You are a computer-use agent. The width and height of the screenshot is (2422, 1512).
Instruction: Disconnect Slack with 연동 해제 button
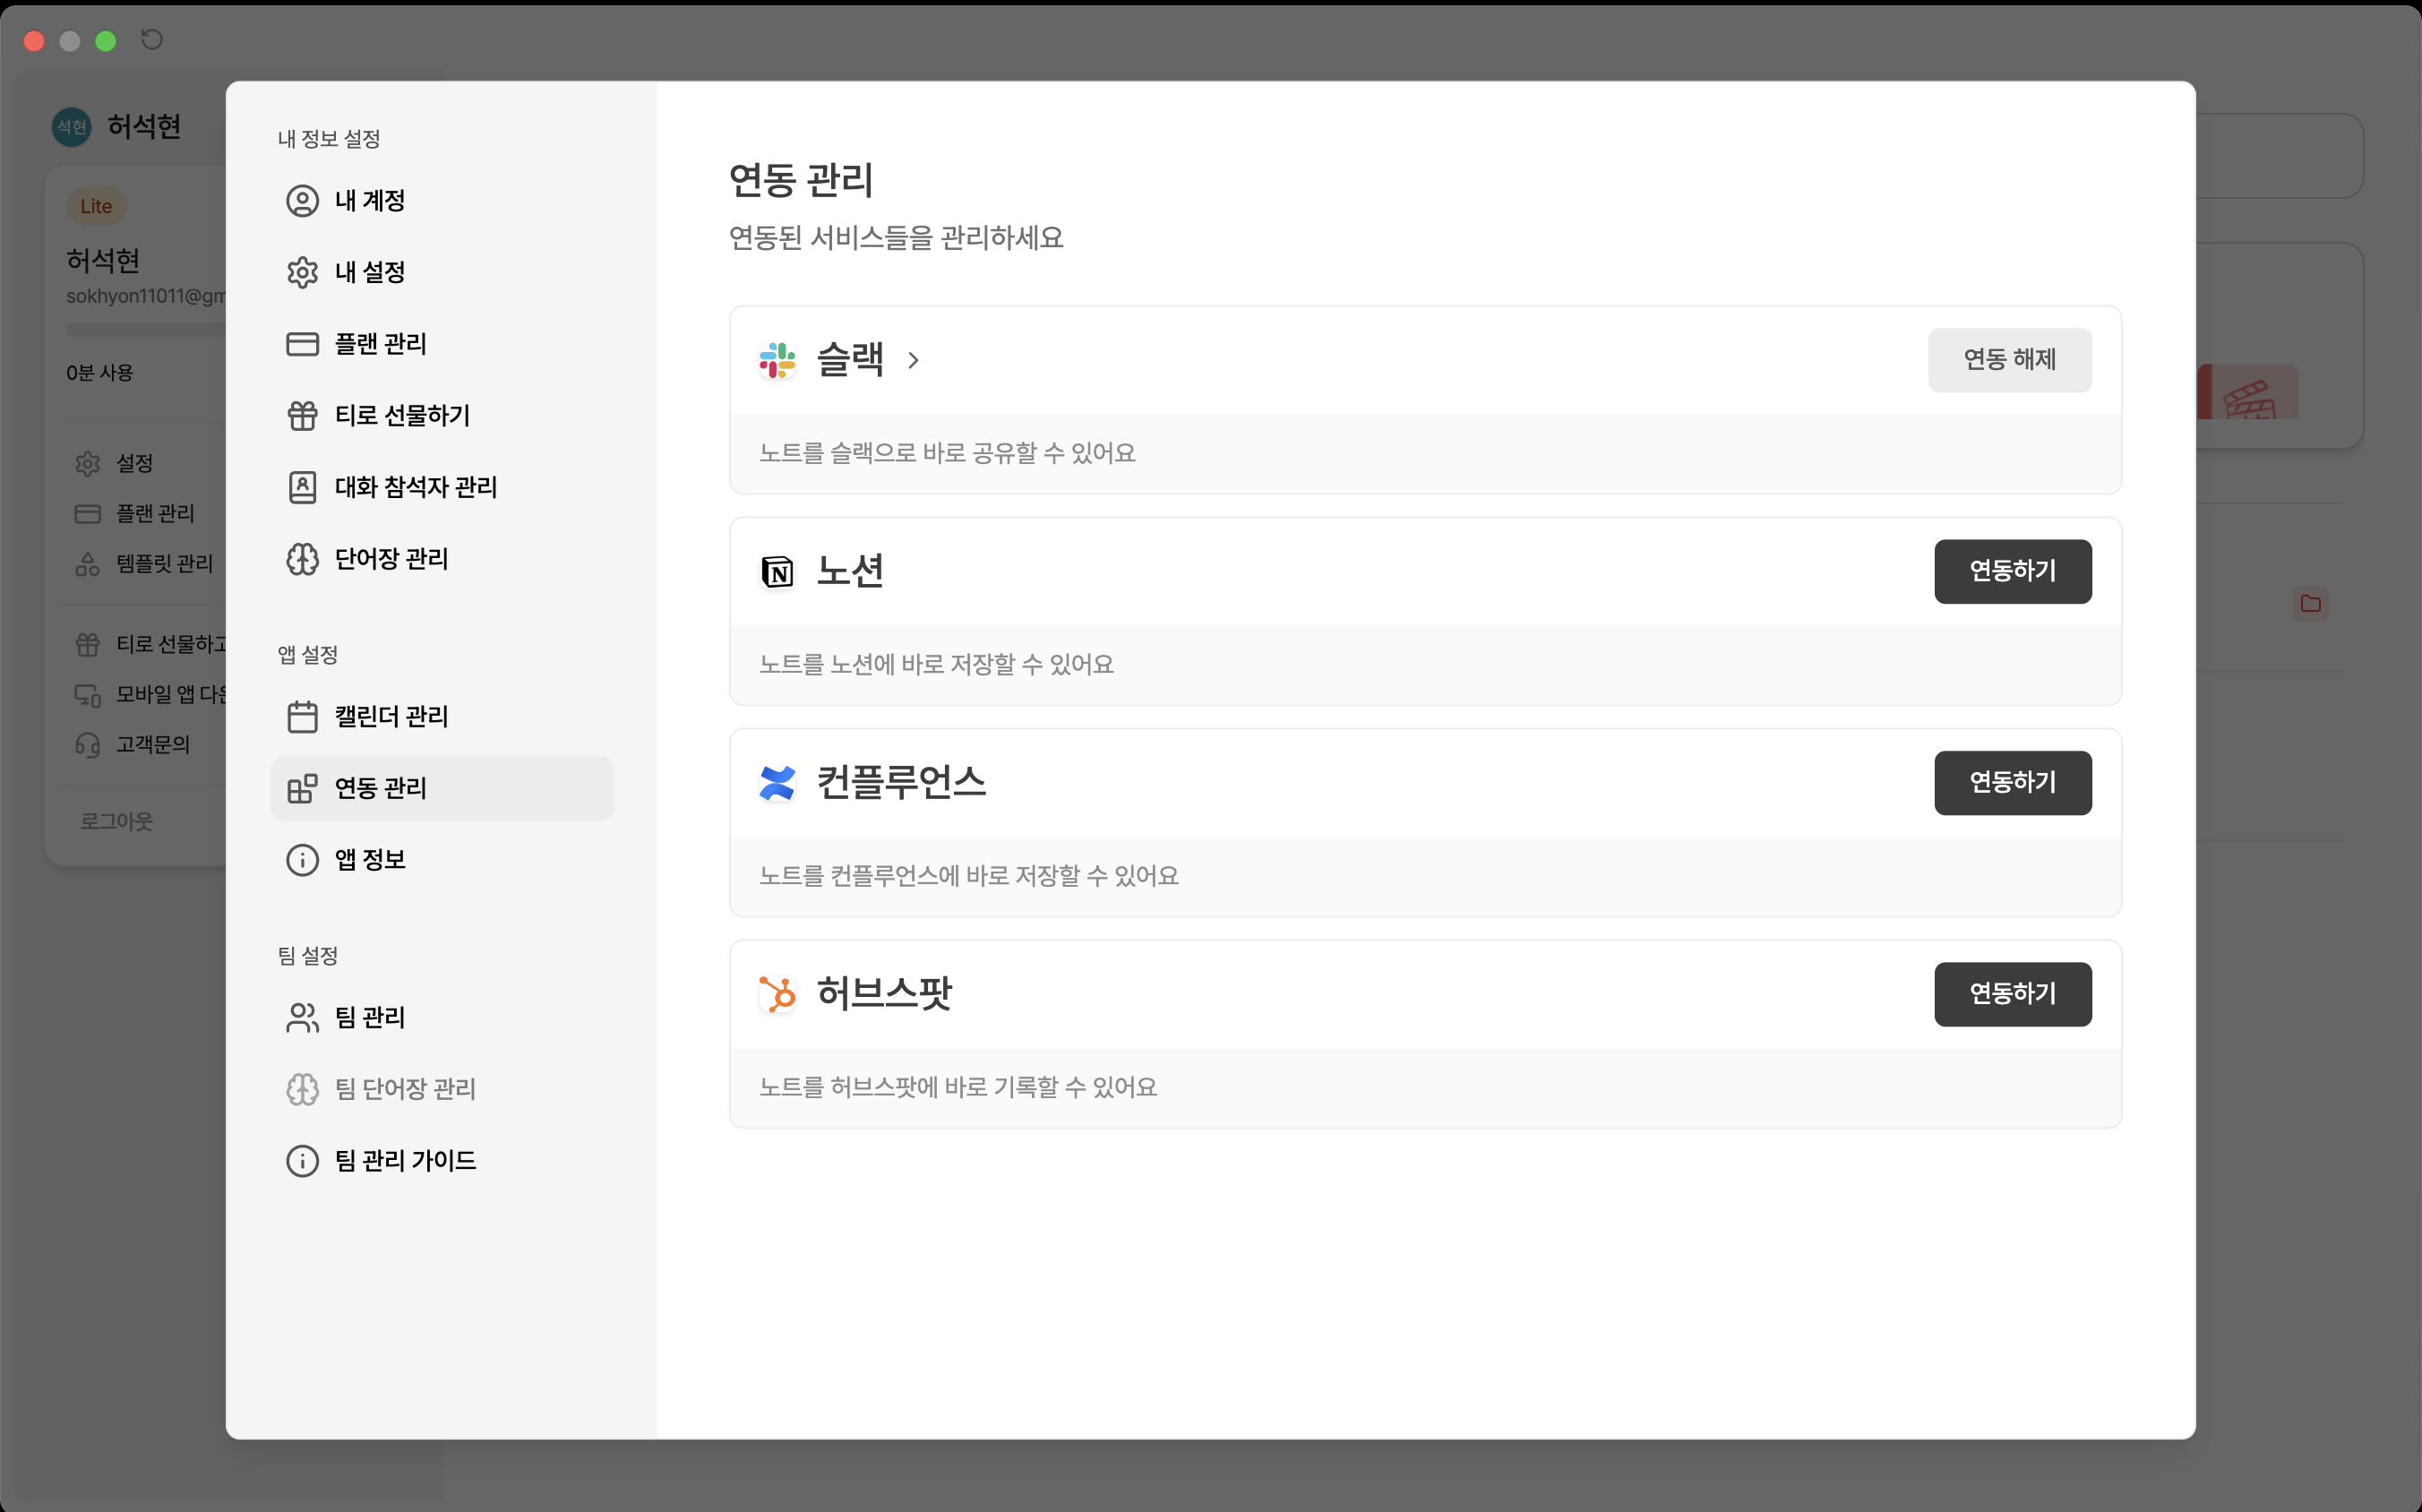(2009, 360)
